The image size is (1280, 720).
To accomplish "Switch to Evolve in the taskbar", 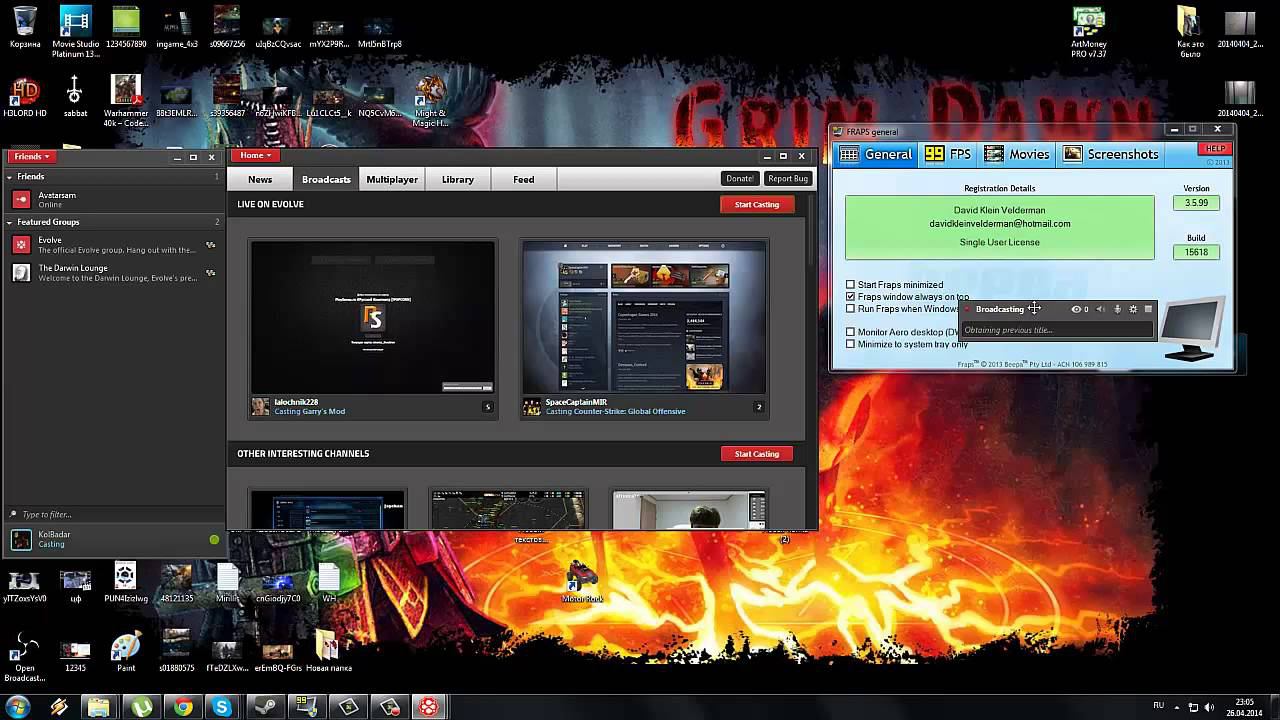I will pyautogui.click(x=429, y=707).
